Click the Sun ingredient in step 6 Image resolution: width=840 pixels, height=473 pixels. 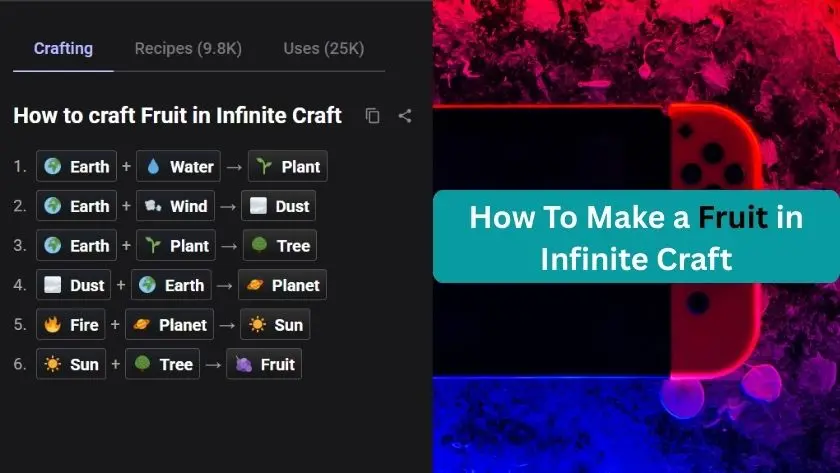pos(71,364)
